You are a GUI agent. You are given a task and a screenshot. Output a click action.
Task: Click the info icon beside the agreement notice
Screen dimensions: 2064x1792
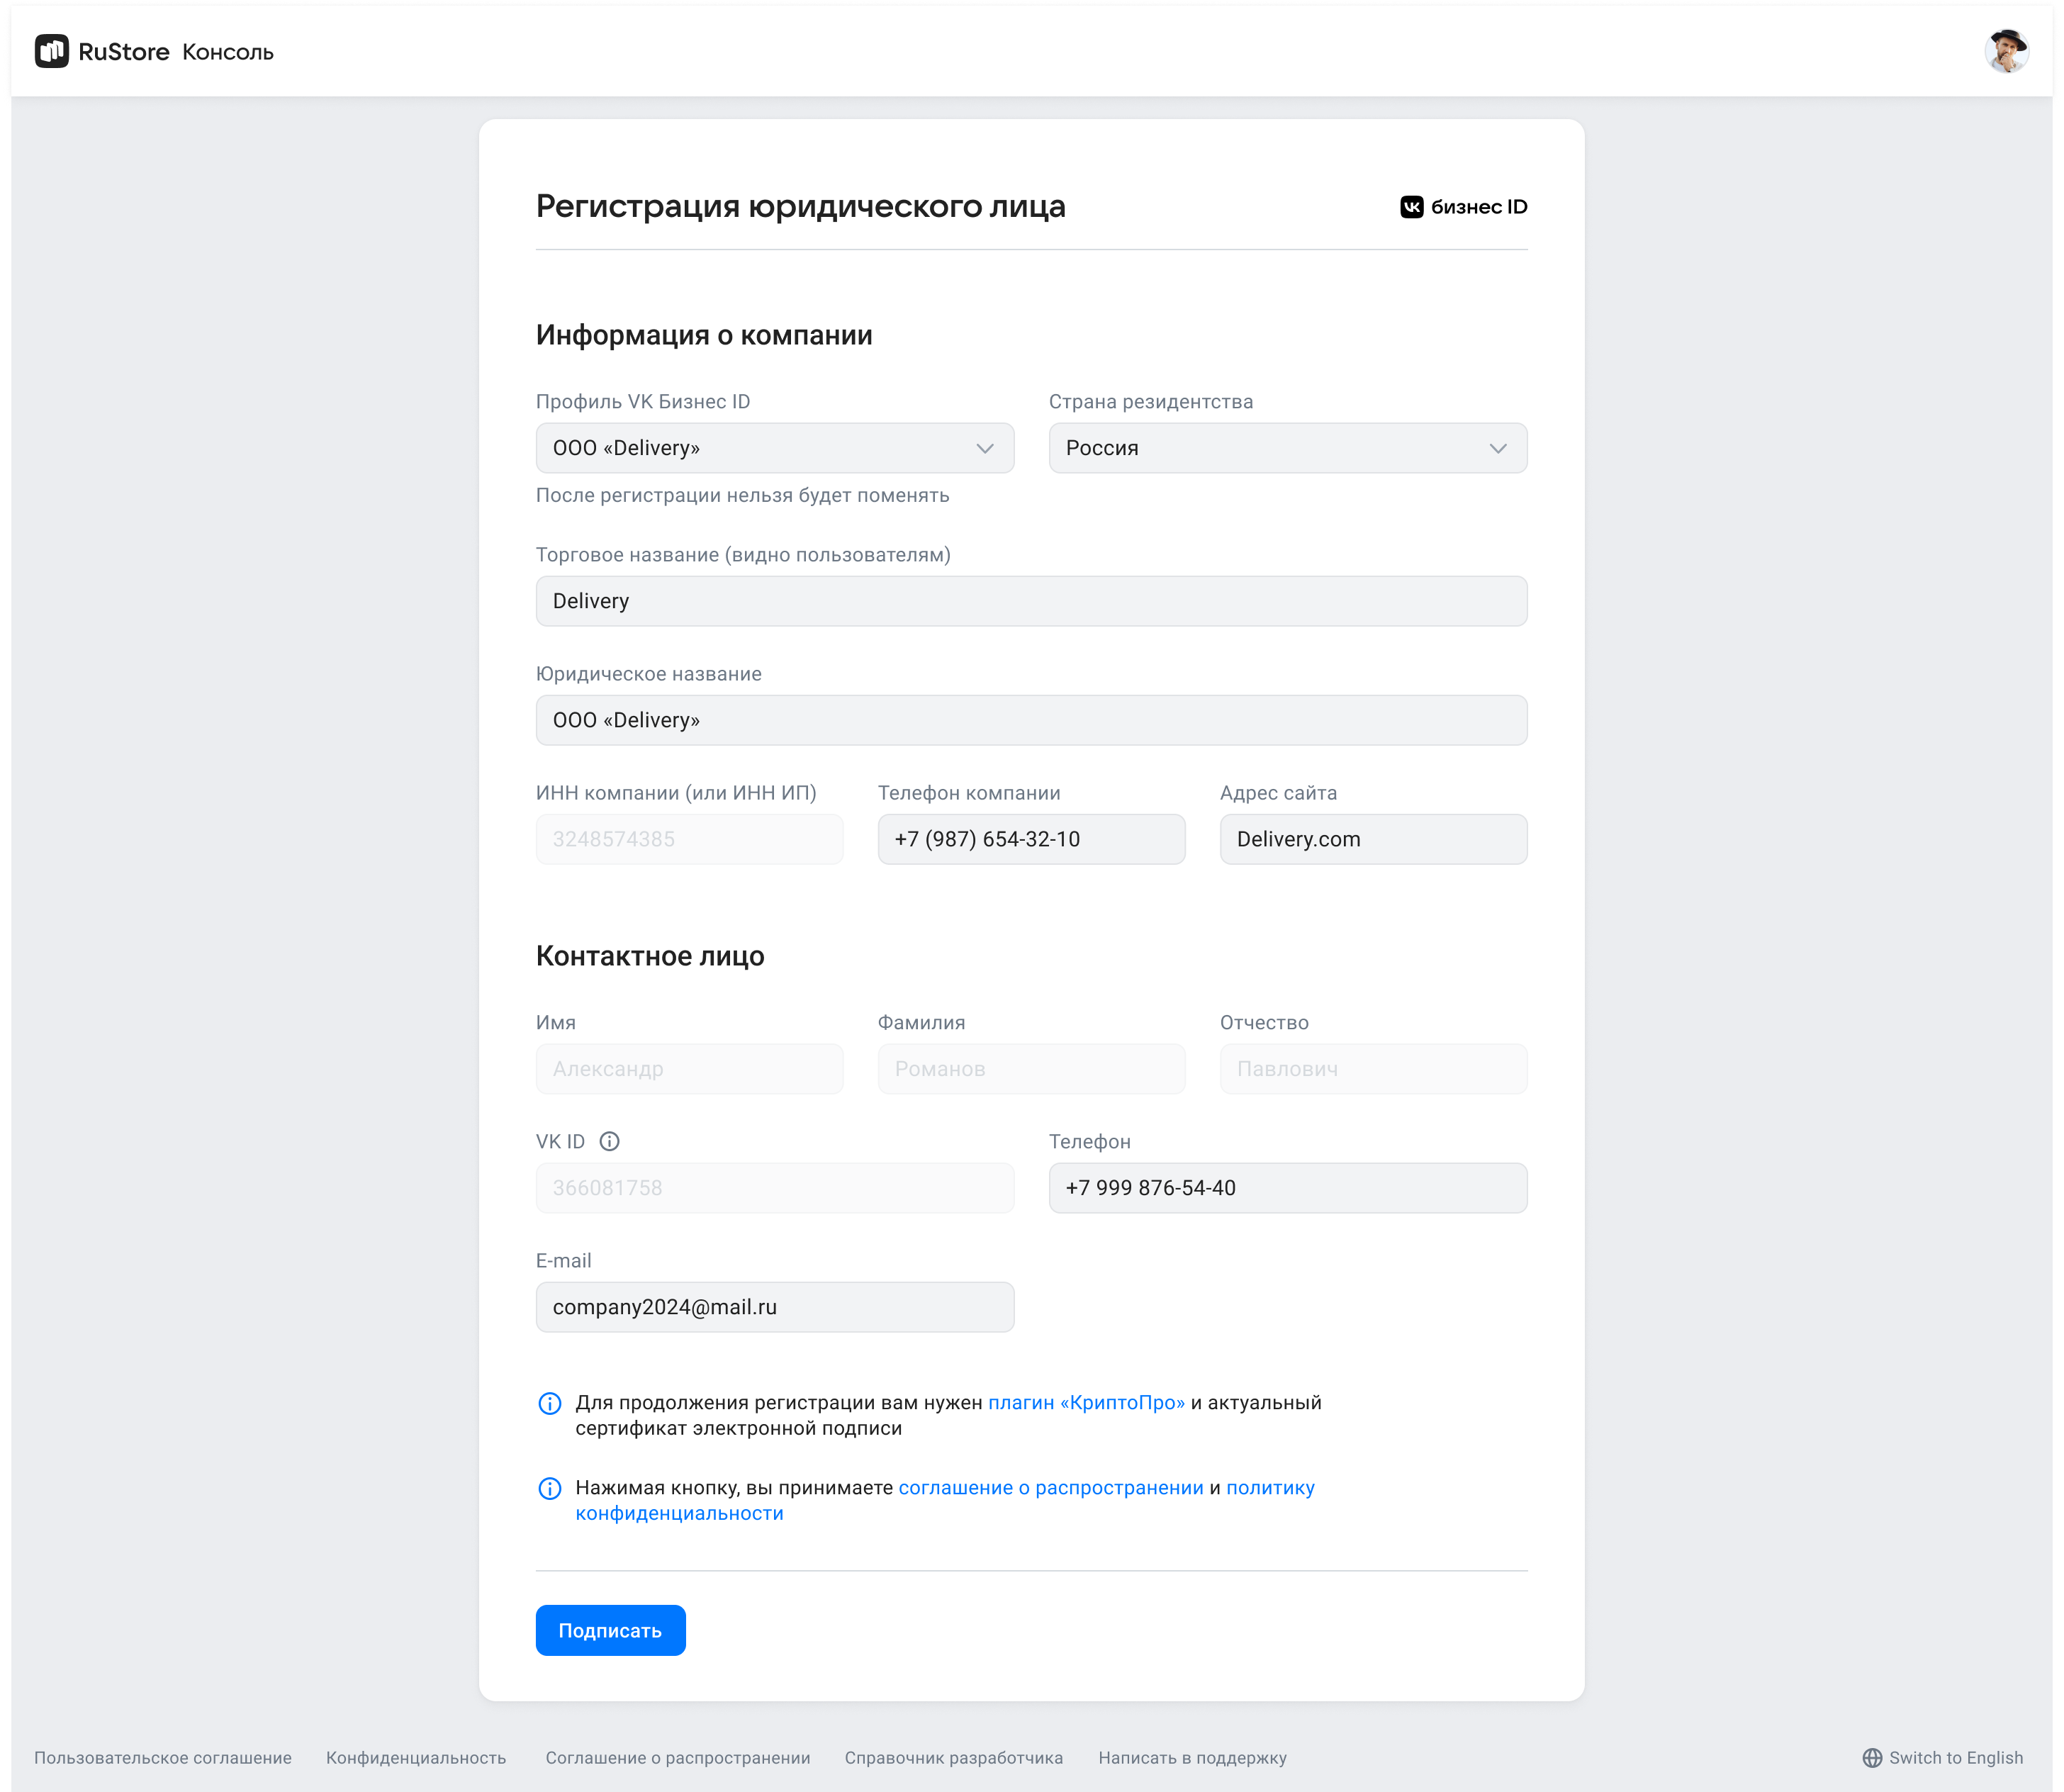click(x=550, y=1488)
